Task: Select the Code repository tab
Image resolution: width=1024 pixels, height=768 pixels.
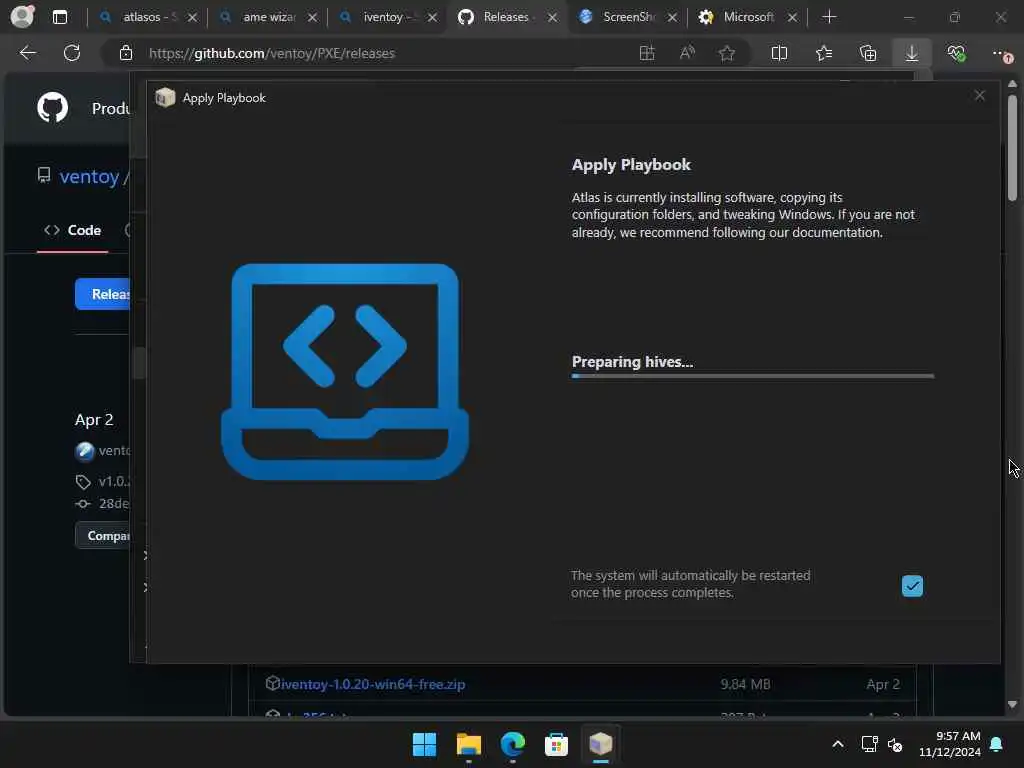Action: (x=72, y=230)
